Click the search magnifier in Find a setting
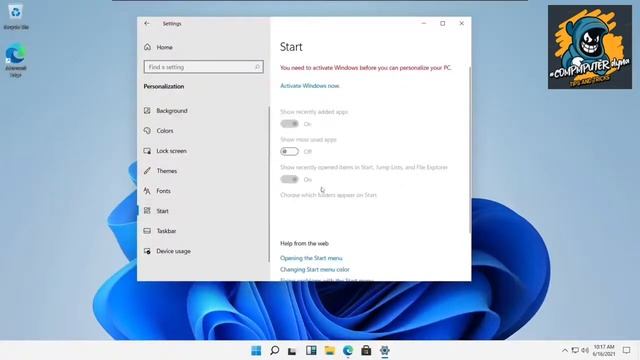This screenshot has width=640, height=360. click(257, 67)
